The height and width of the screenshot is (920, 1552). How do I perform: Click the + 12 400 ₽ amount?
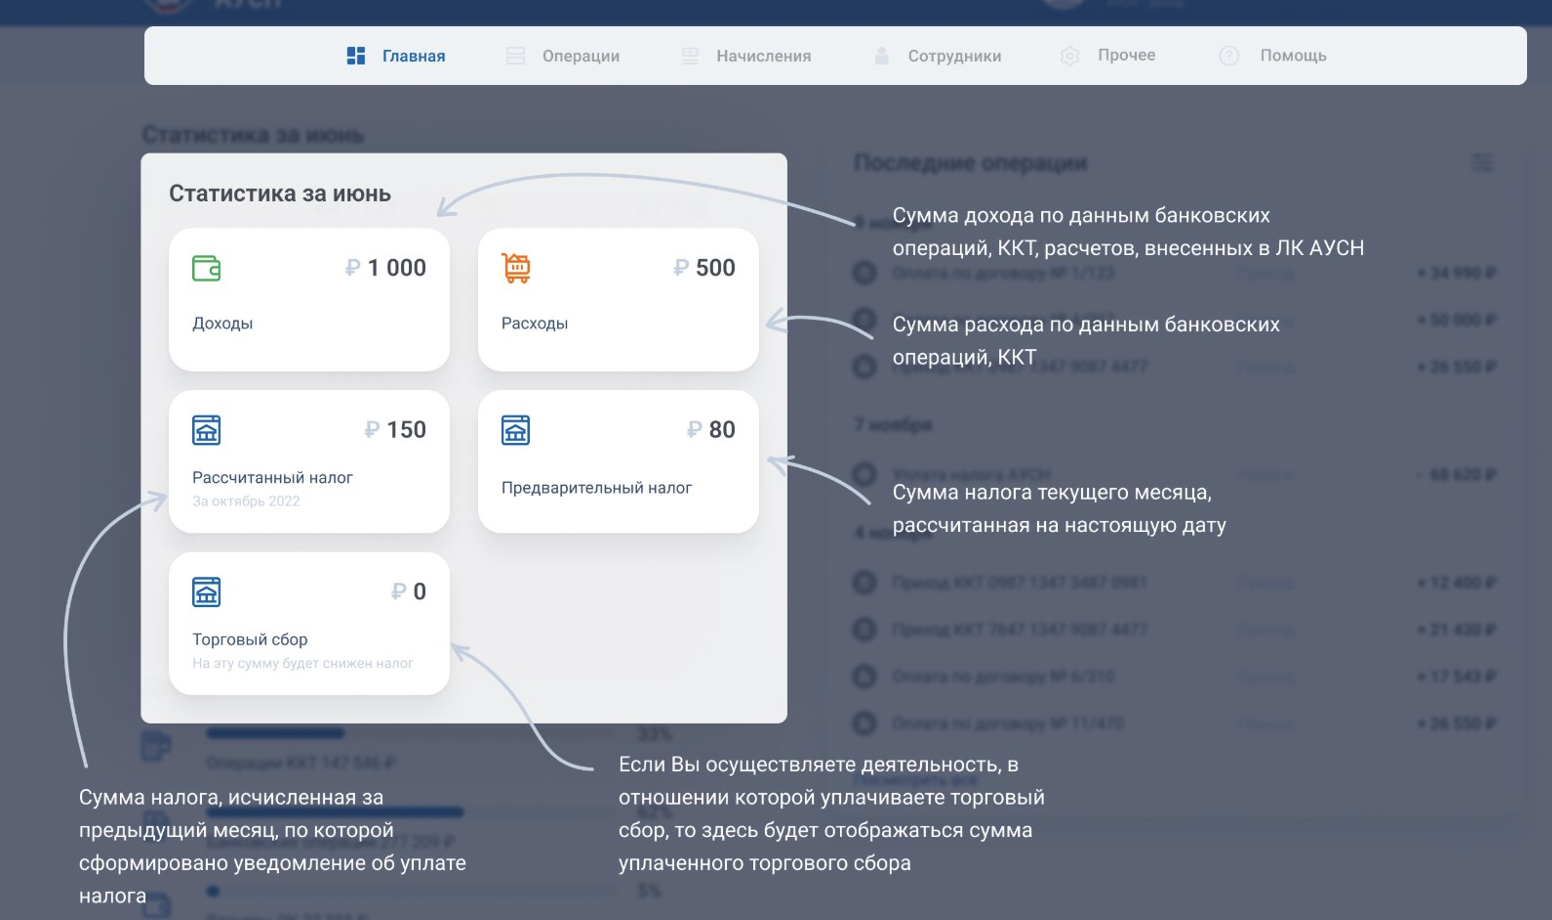tap(1456, 583)
